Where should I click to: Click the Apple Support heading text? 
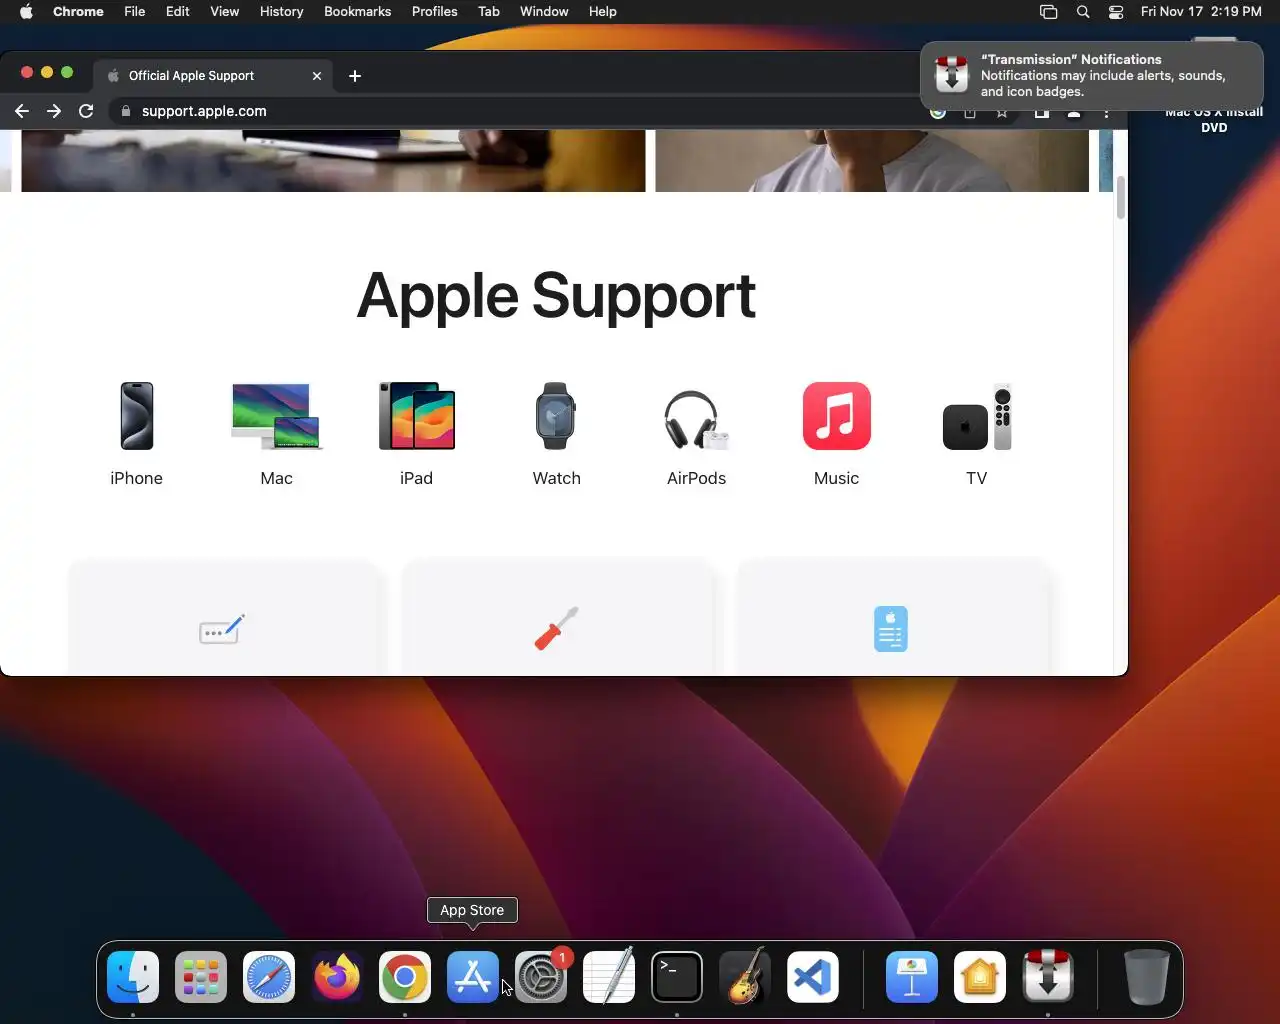point(556,295)
